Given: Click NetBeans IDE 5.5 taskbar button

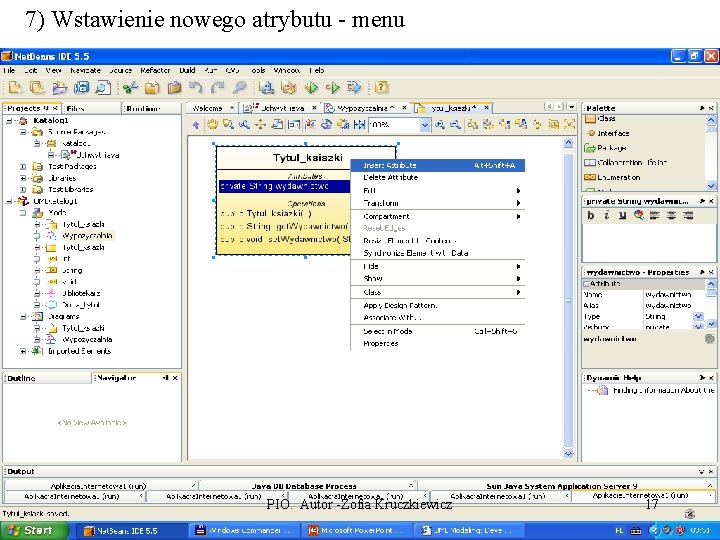Looking at the screenshot, I should 129,530.
